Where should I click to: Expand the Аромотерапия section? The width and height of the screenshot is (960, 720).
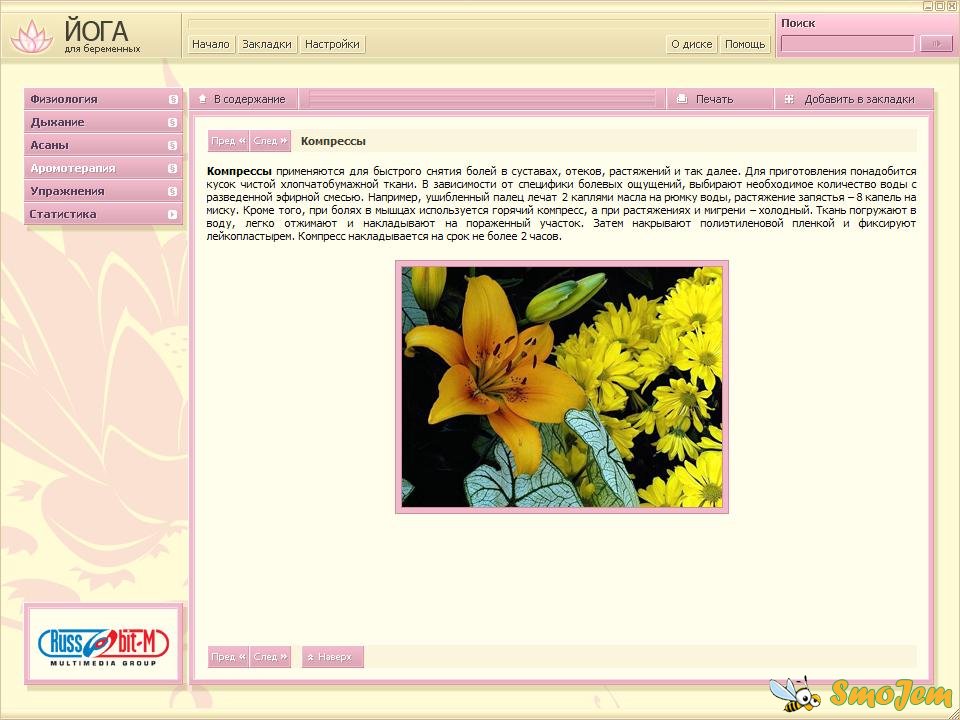pos(103,168)
